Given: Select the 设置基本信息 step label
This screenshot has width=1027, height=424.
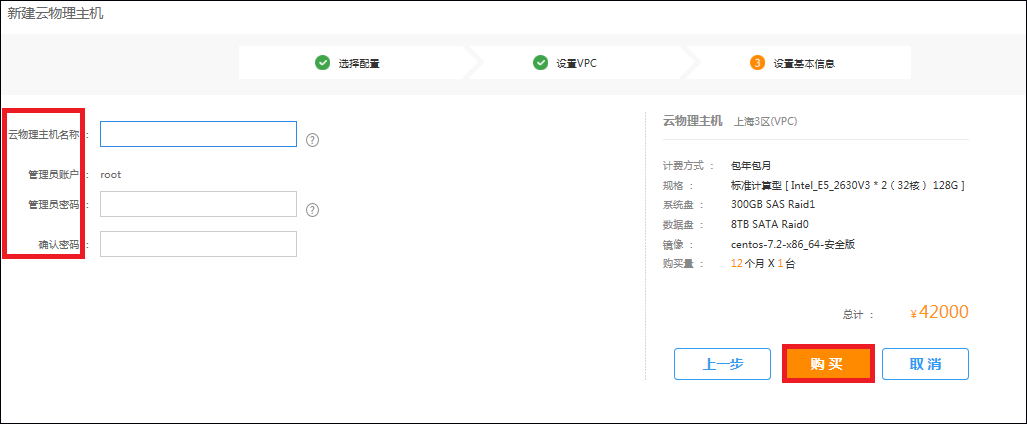Looking at the screenshot, I should [803, 63].
